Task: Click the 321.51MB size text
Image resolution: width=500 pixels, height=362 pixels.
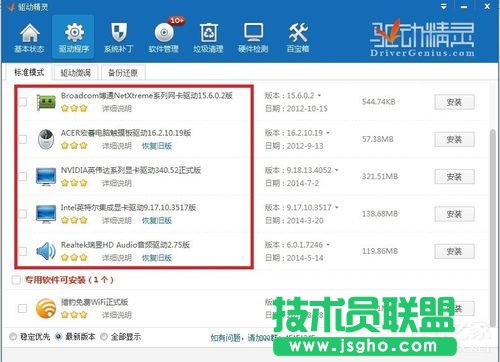Action: click(380, 176)
